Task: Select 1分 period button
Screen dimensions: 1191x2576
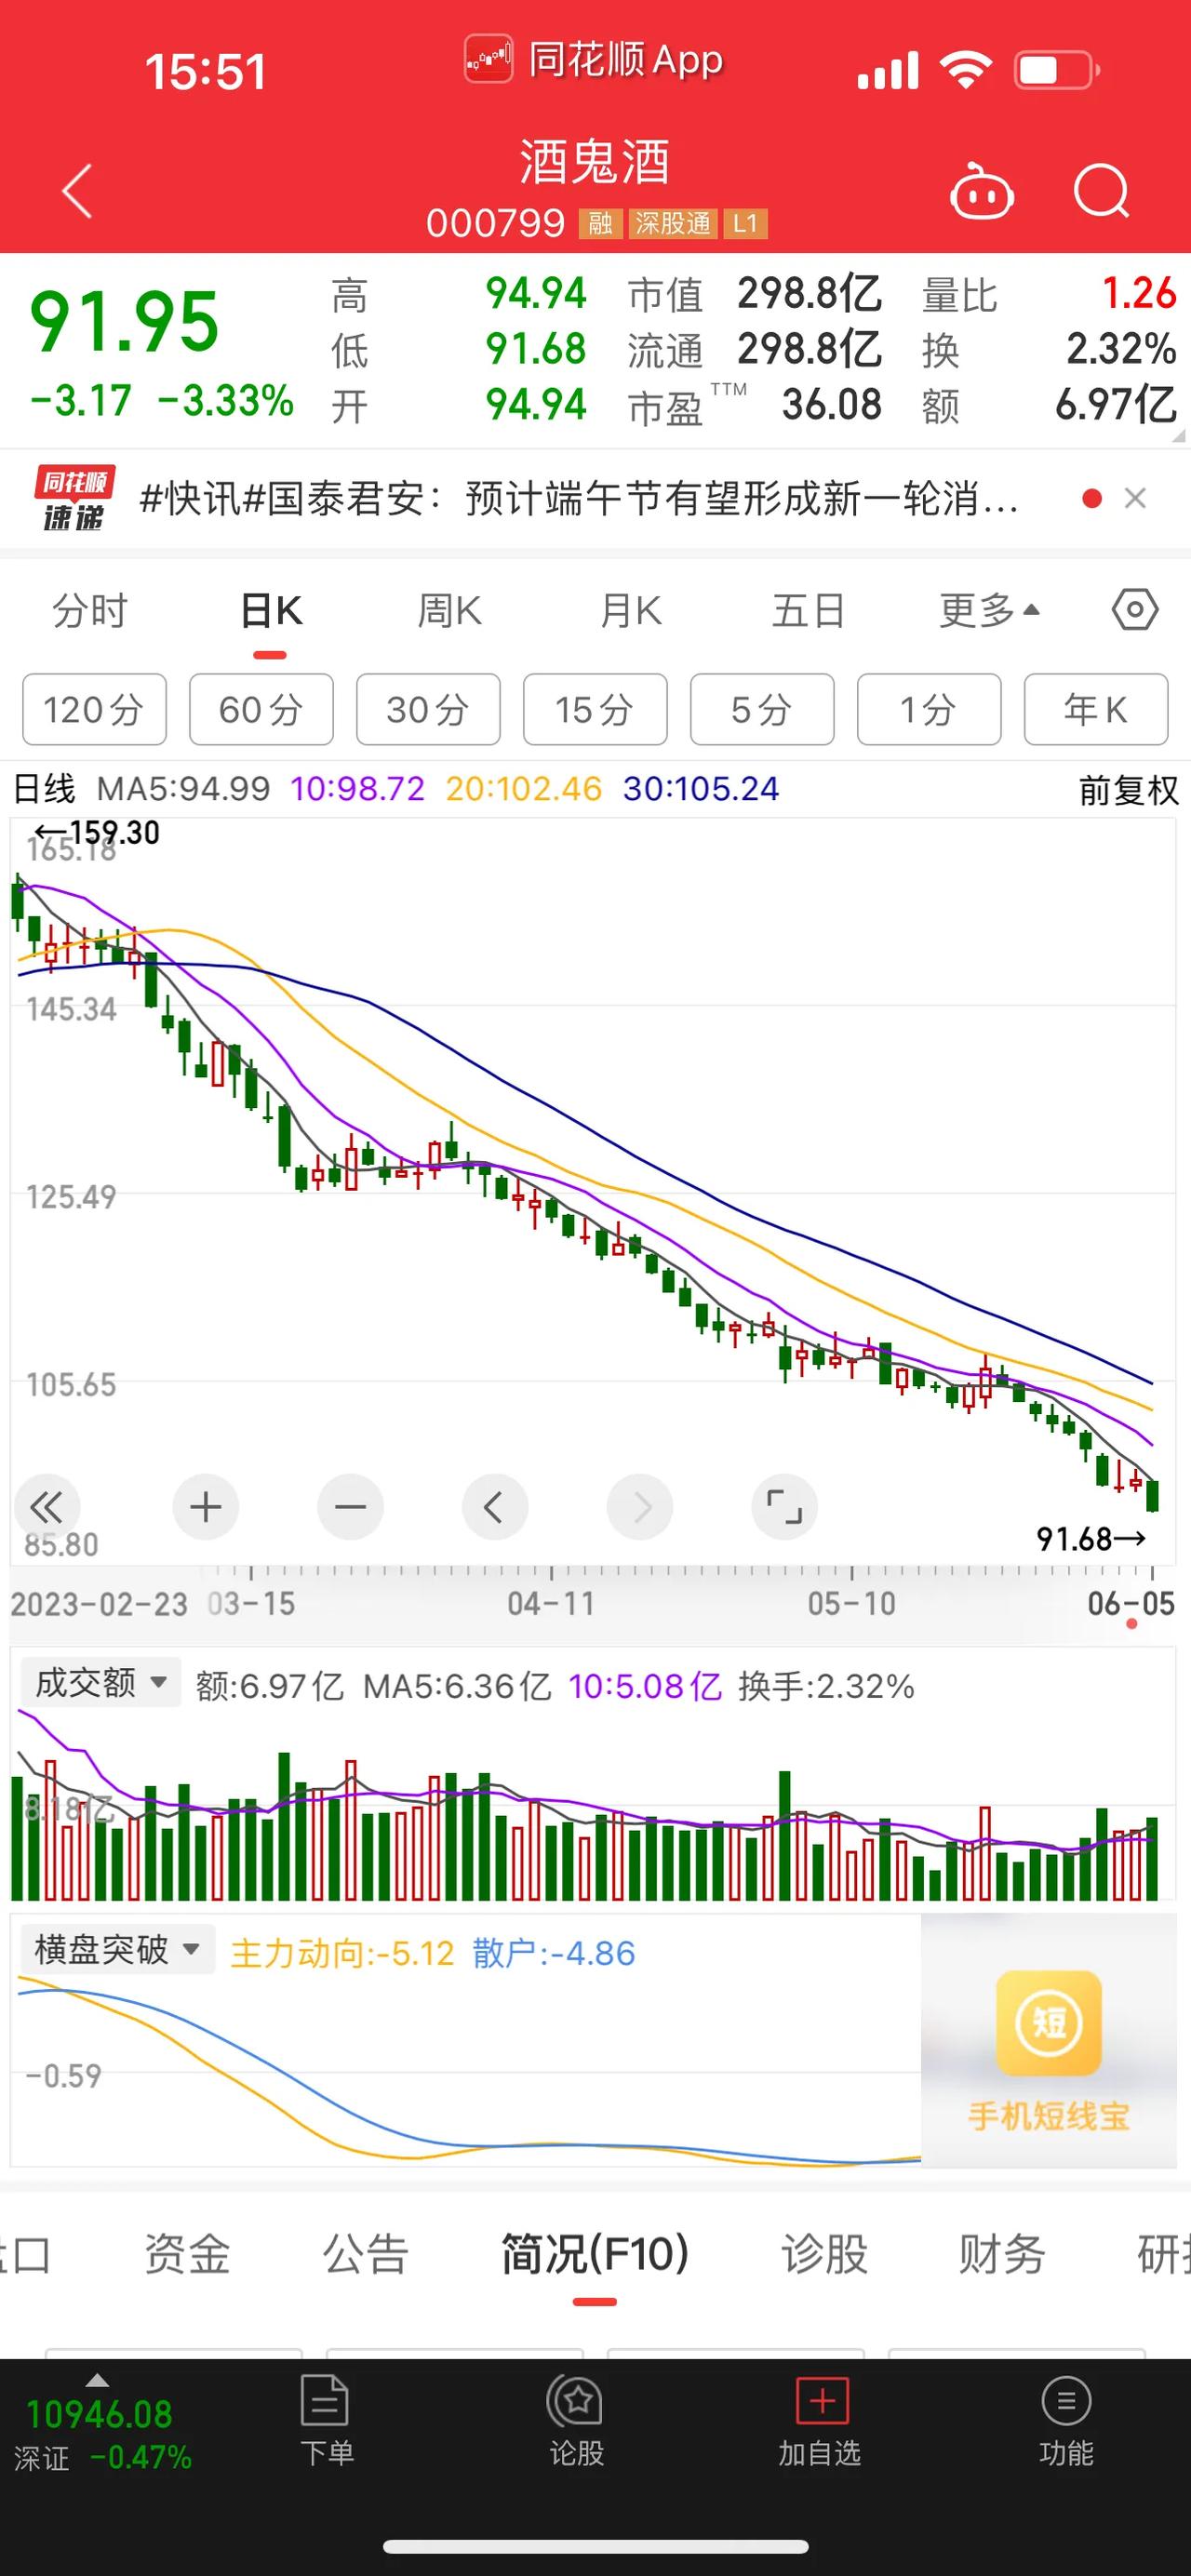Action: click(929, 709)
